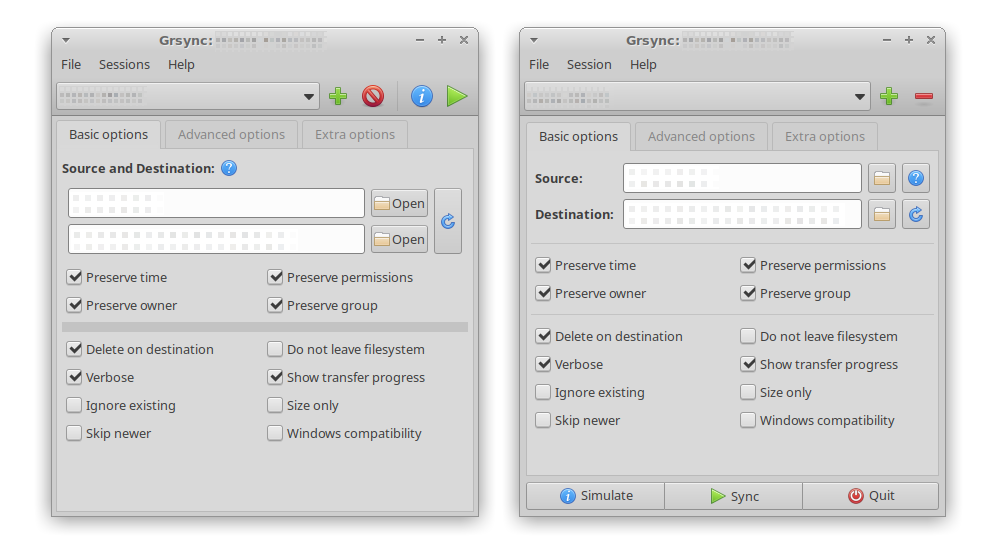Add a session with the green plus in the right window
Viewport: 997px width, 546px height.
tap(889, 97)
